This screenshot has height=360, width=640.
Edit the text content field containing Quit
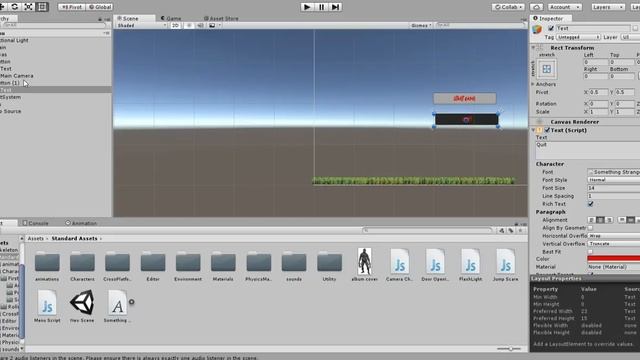tap(588, 150)
